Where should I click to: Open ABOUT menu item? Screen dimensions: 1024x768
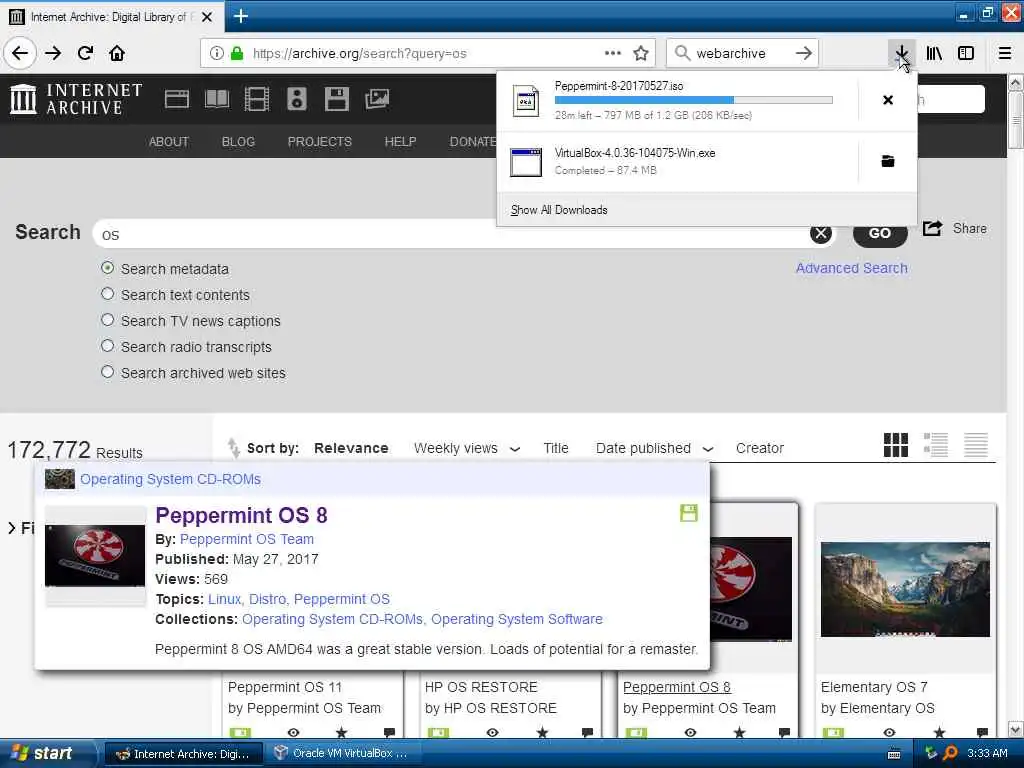pos(168,142)
